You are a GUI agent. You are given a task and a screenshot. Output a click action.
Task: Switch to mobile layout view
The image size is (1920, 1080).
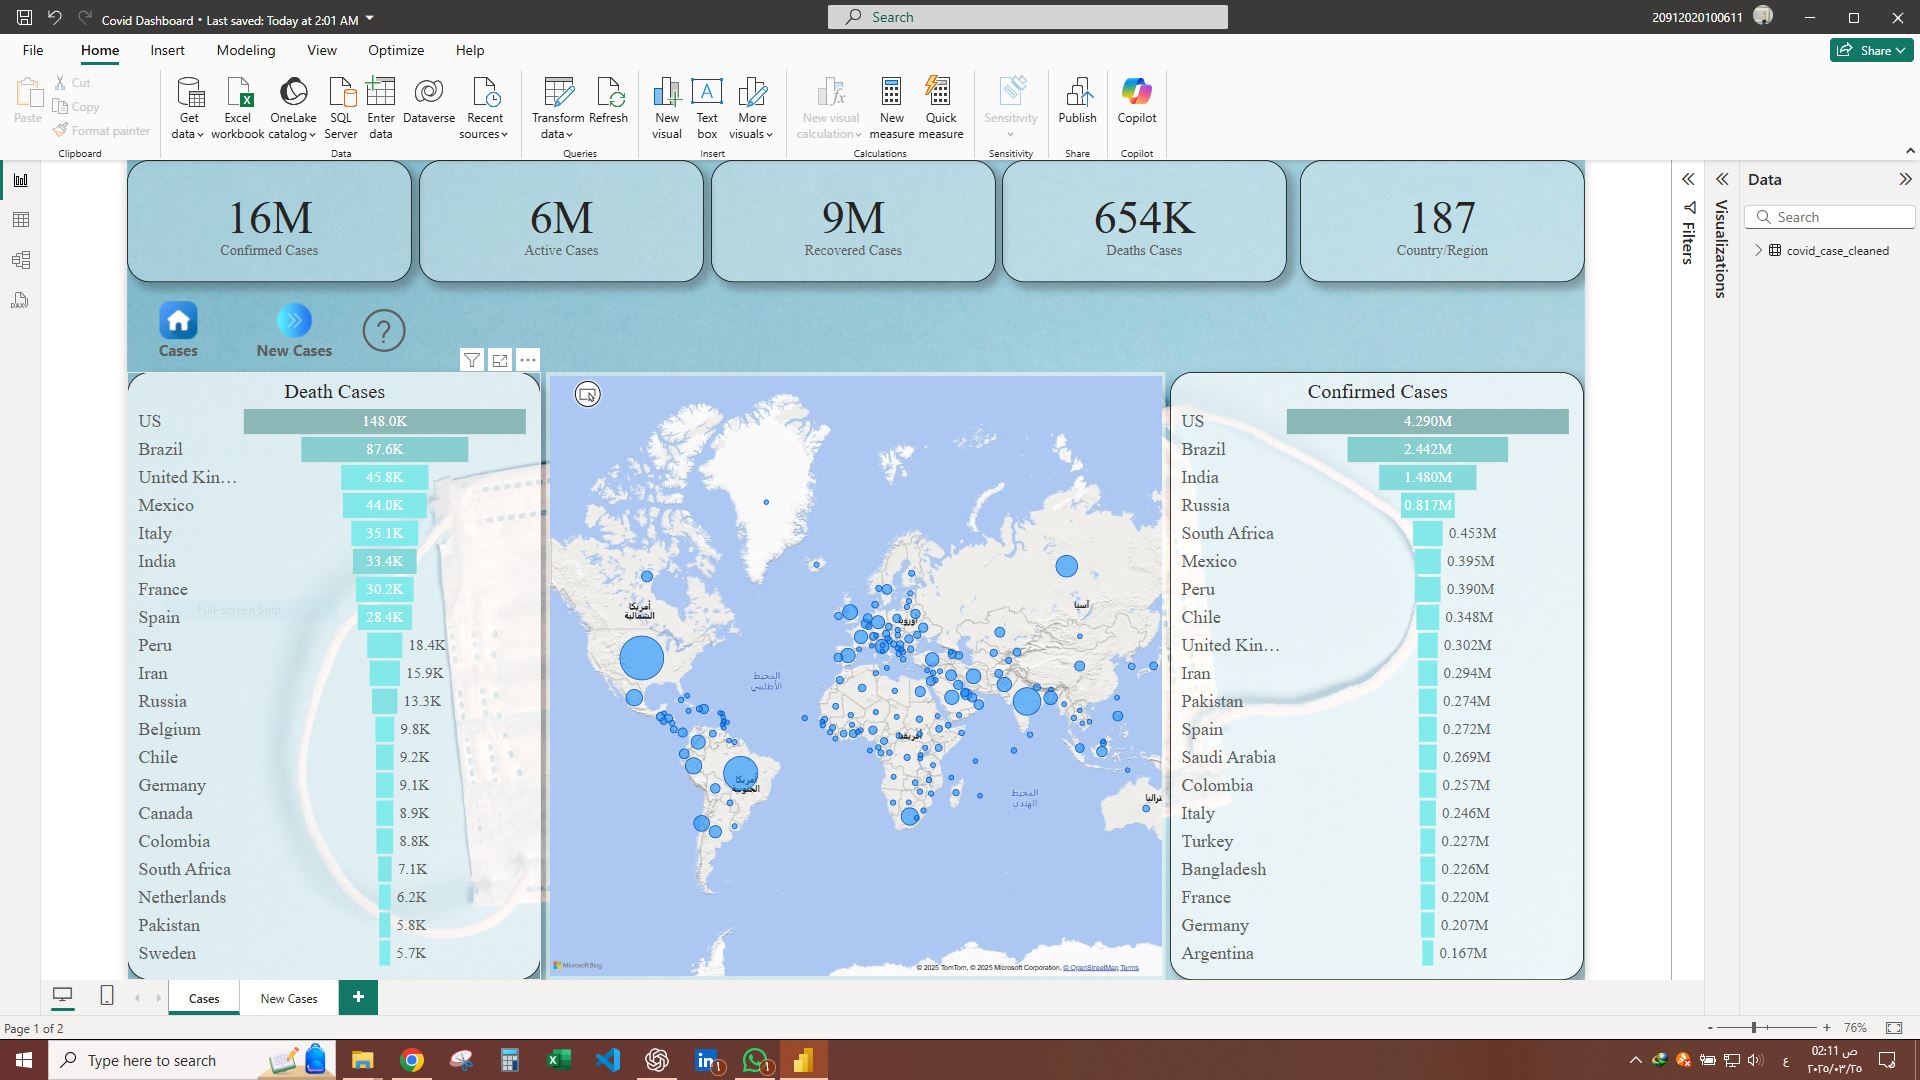[107, 995]
